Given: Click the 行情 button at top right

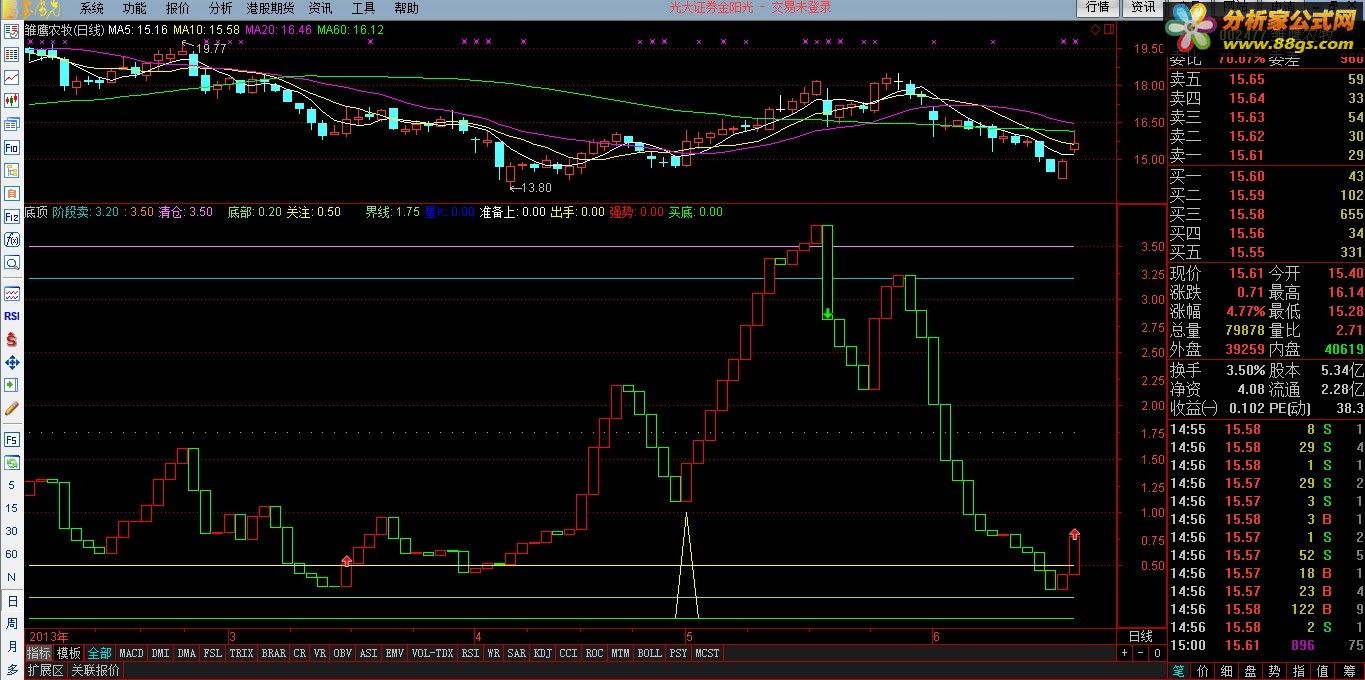Looking at the screenshot, I should (1098, 7).
